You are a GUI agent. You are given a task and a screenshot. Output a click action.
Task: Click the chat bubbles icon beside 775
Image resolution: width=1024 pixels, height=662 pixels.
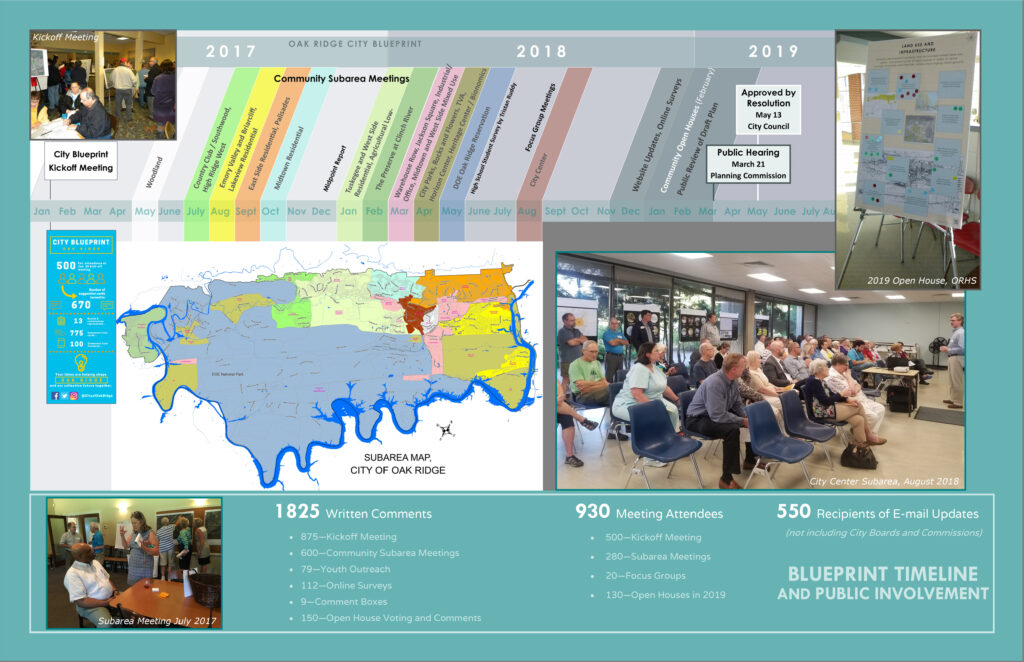point(59,332)
